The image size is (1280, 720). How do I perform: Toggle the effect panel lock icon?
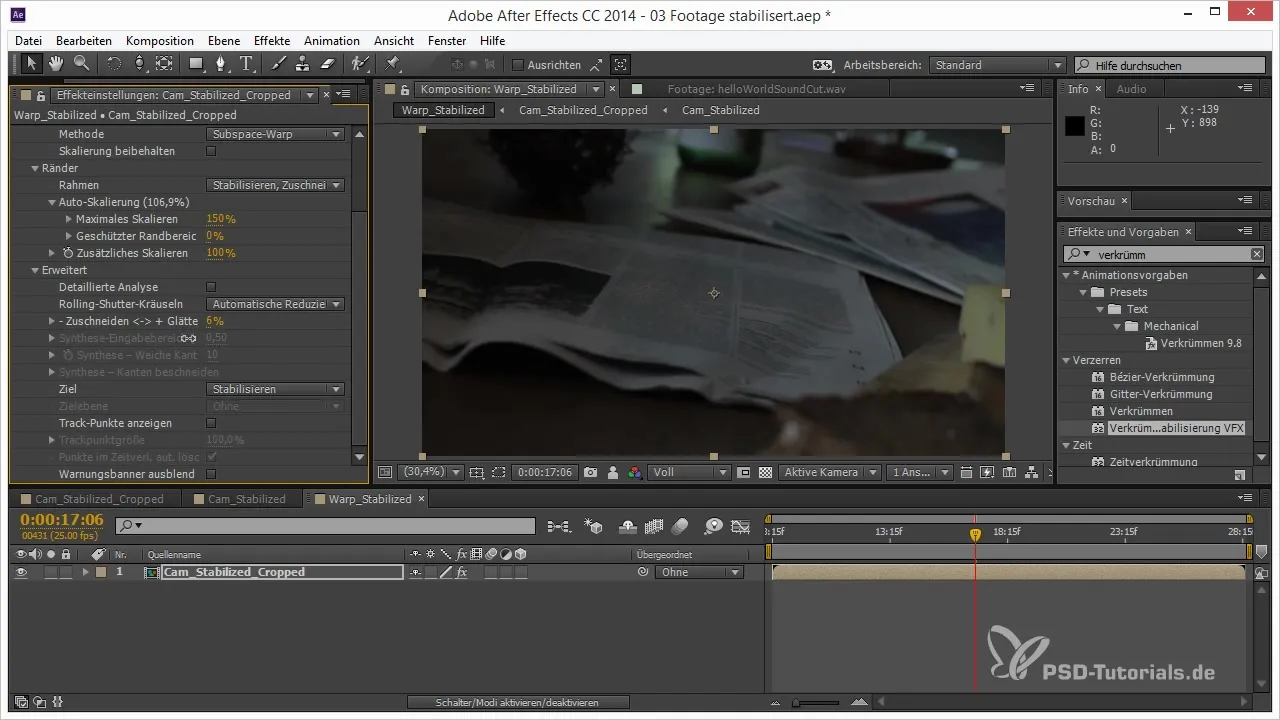[x=41, y=95]
